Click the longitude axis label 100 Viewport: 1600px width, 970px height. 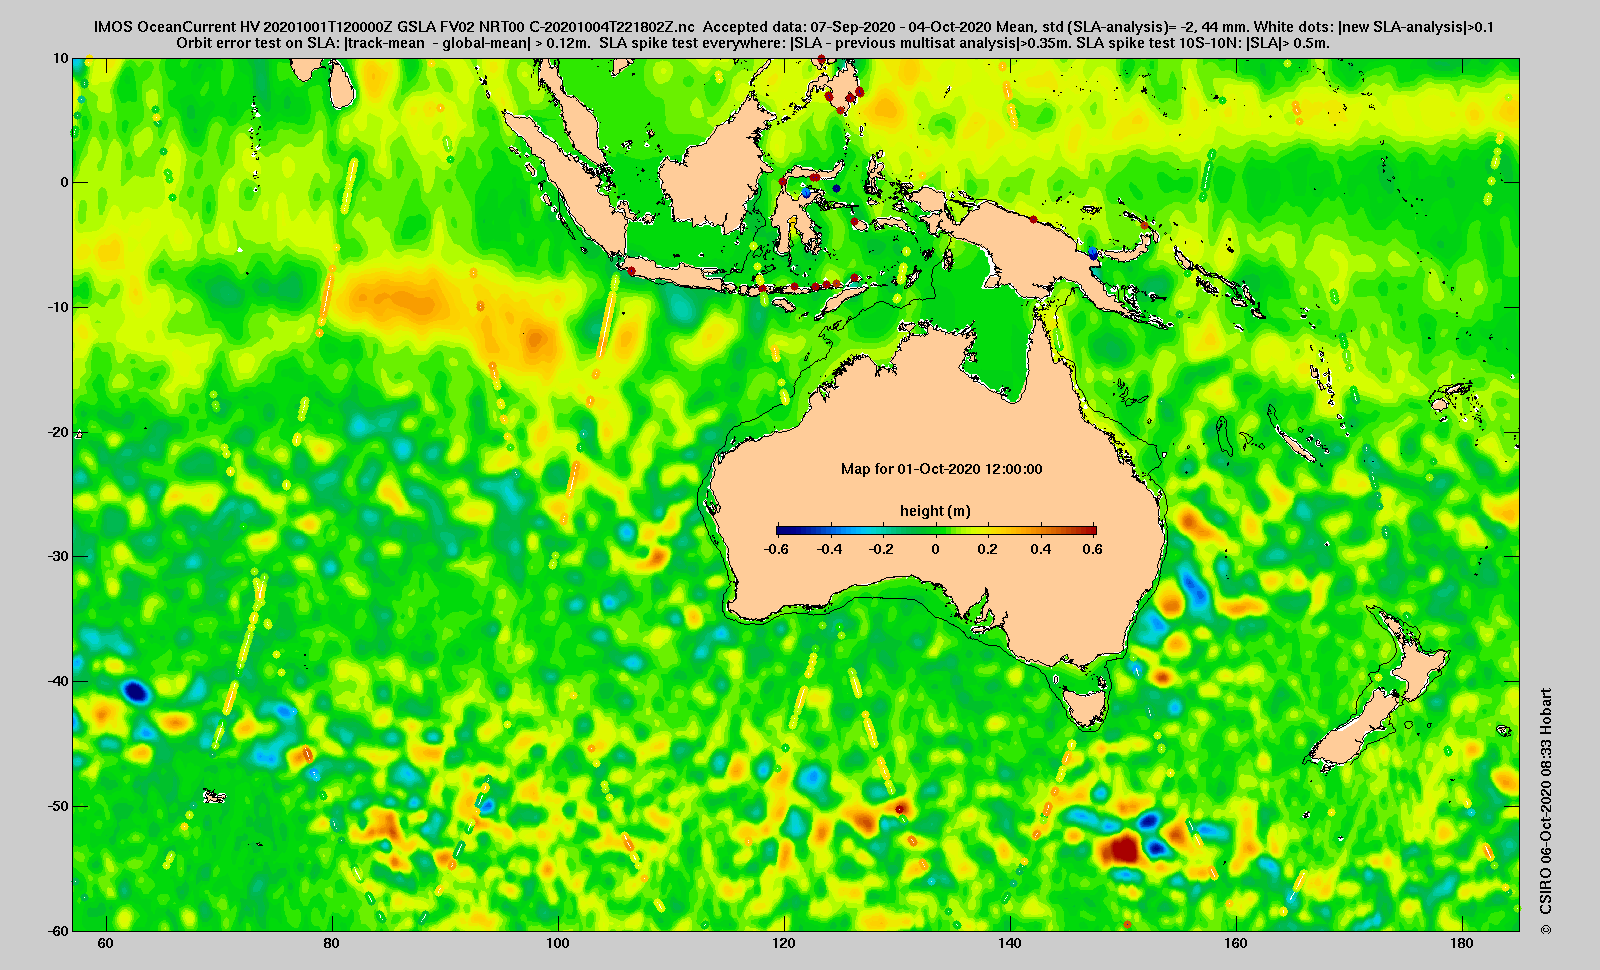click(x=557, y=943)
